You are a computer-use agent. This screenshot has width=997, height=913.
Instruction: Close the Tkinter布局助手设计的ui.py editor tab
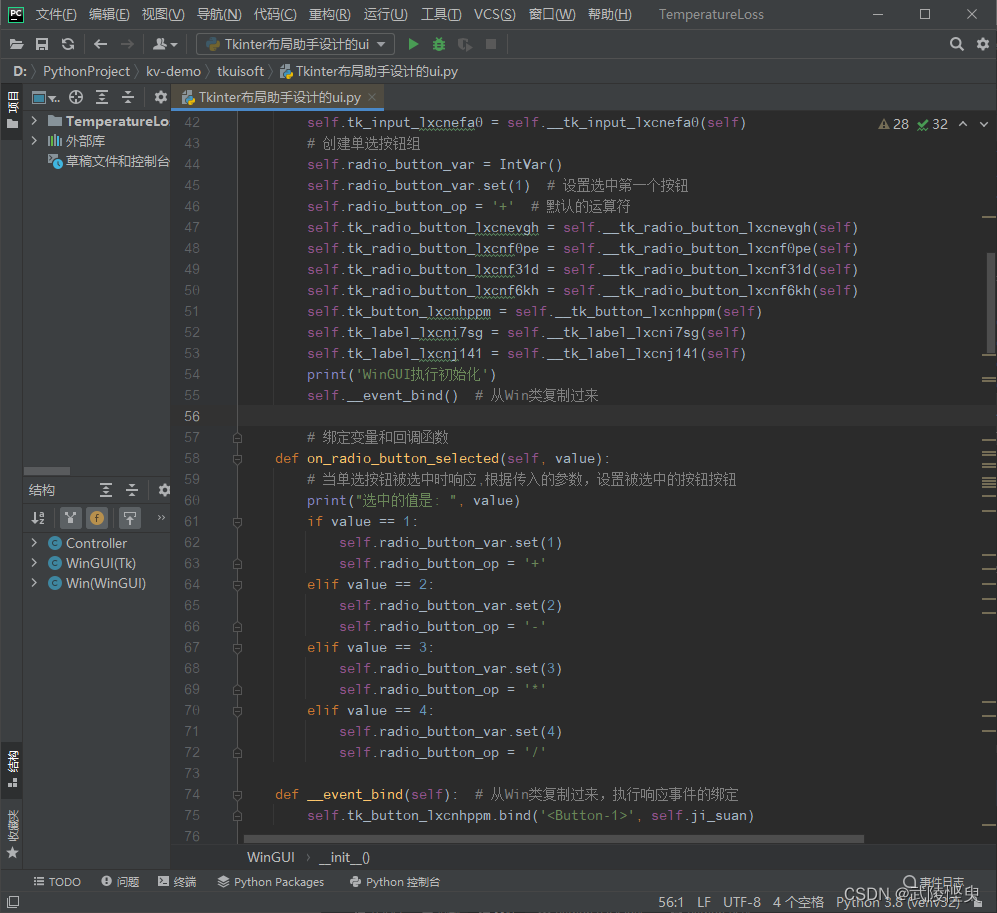(x=372, y=97)
